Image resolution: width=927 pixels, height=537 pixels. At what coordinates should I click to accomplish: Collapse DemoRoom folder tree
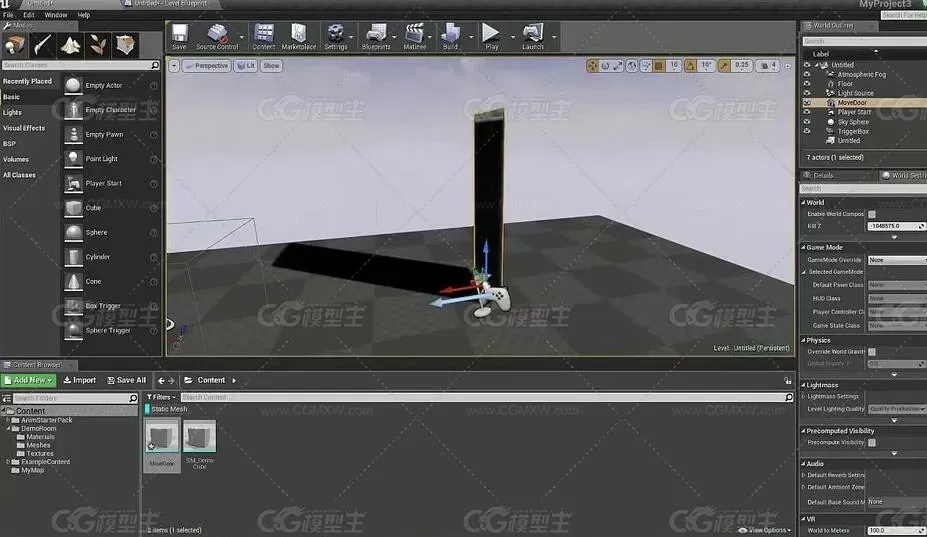tap(8, 429)
